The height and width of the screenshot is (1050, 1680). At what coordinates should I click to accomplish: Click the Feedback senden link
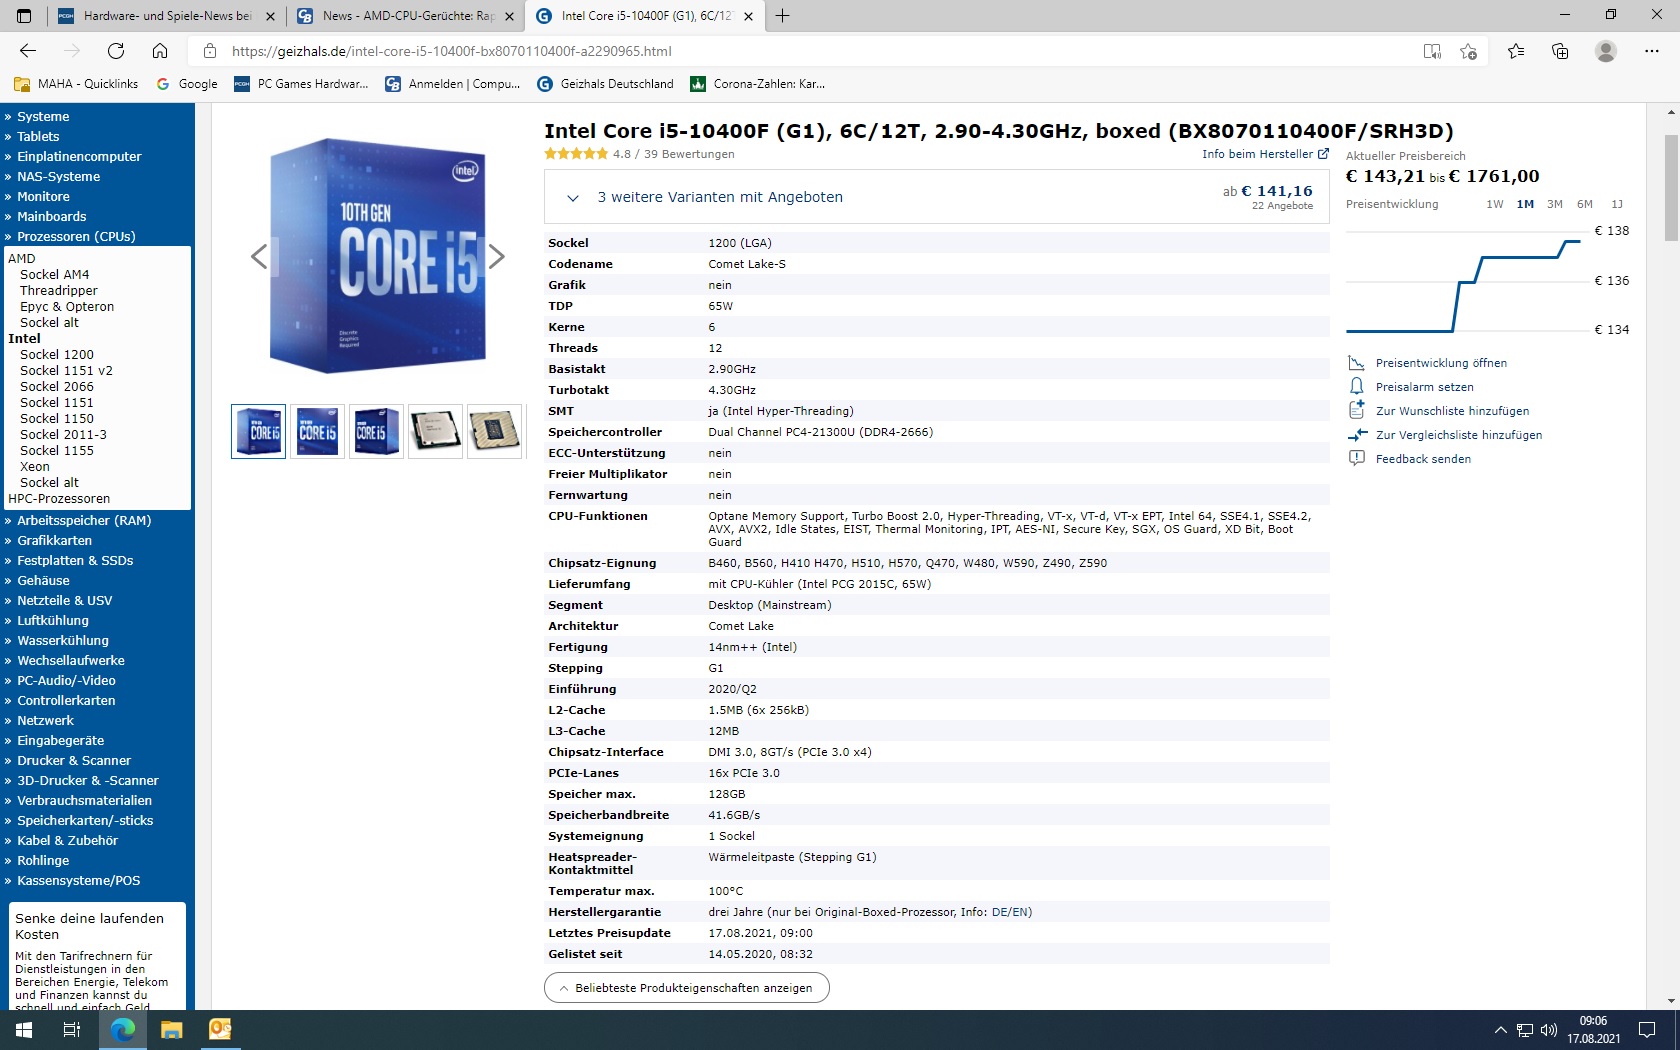[1423, 459]
